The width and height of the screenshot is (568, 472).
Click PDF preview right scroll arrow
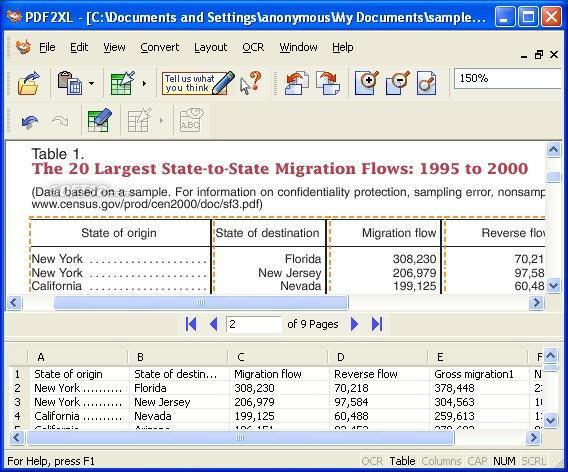point(537,302)
